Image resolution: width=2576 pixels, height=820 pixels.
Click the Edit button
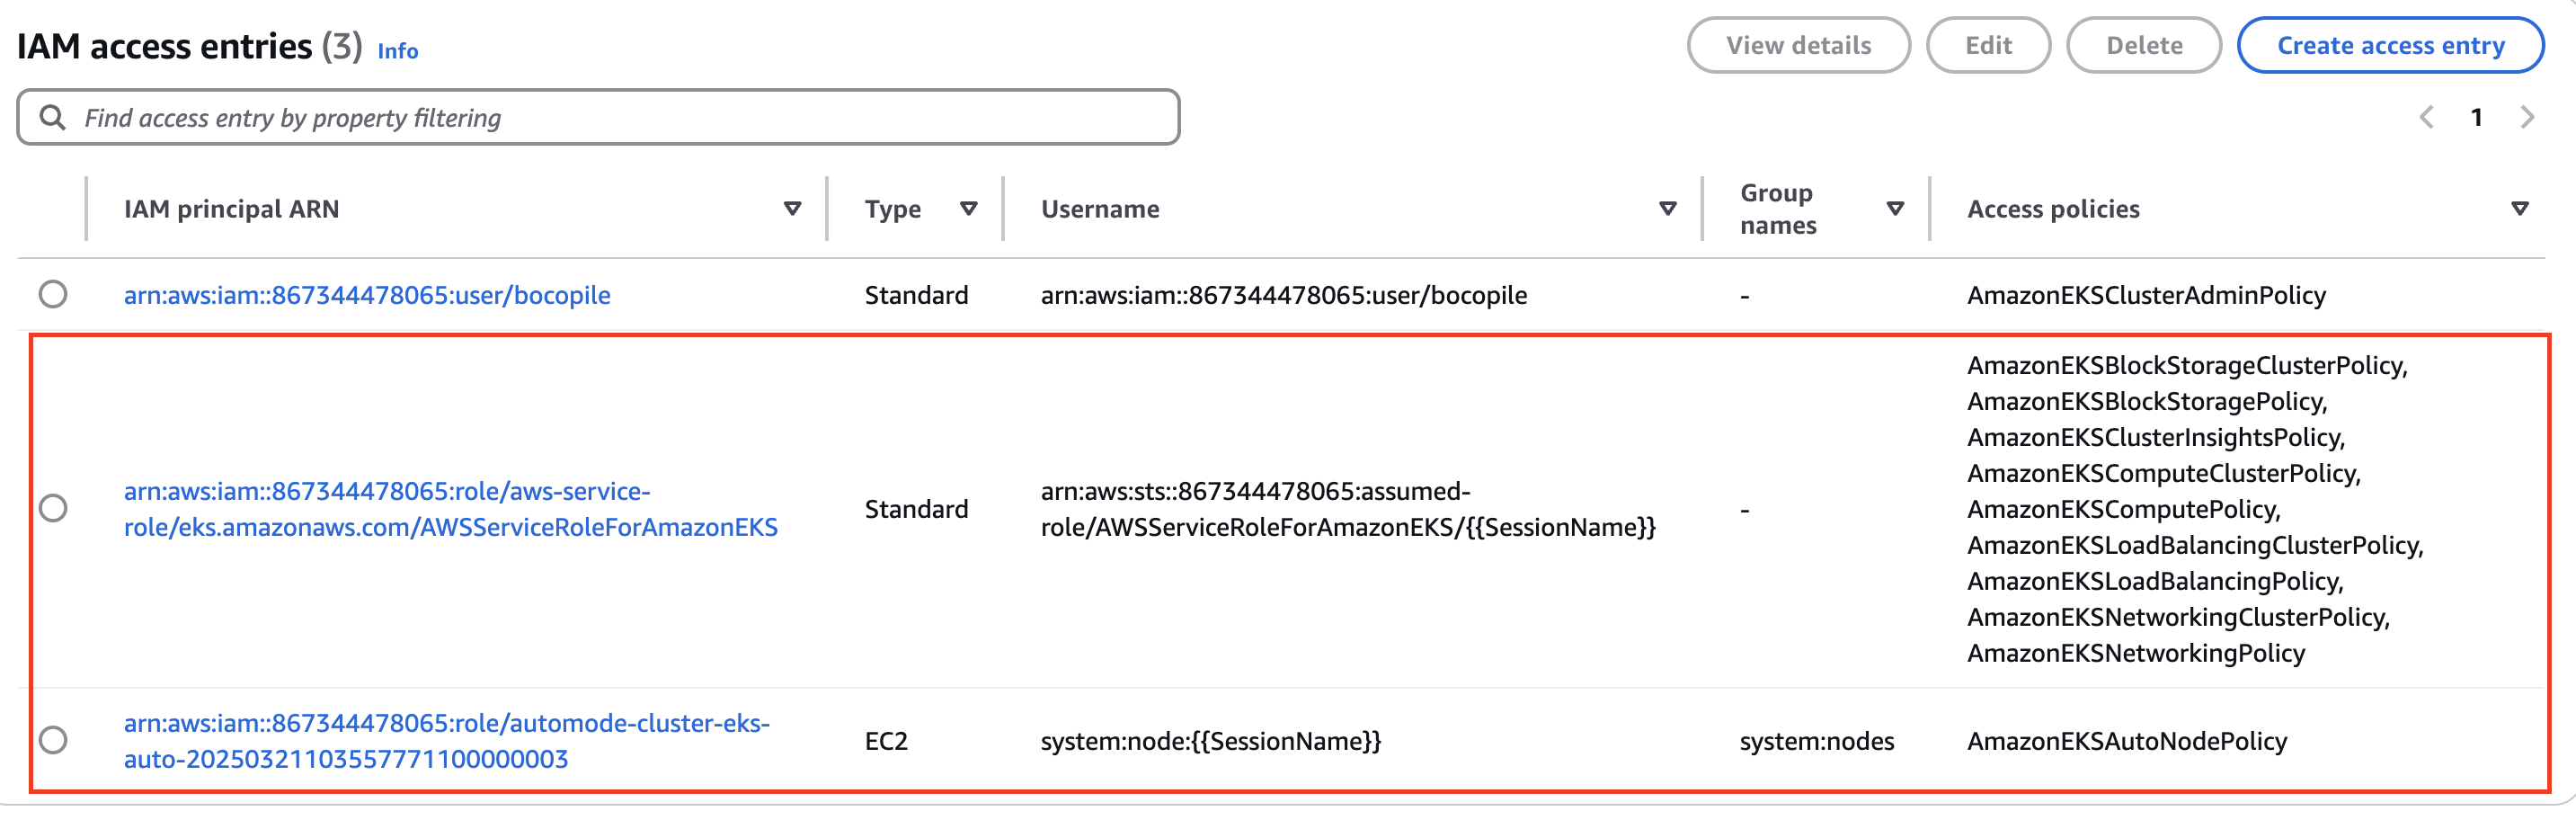[x=1988, y=45]
